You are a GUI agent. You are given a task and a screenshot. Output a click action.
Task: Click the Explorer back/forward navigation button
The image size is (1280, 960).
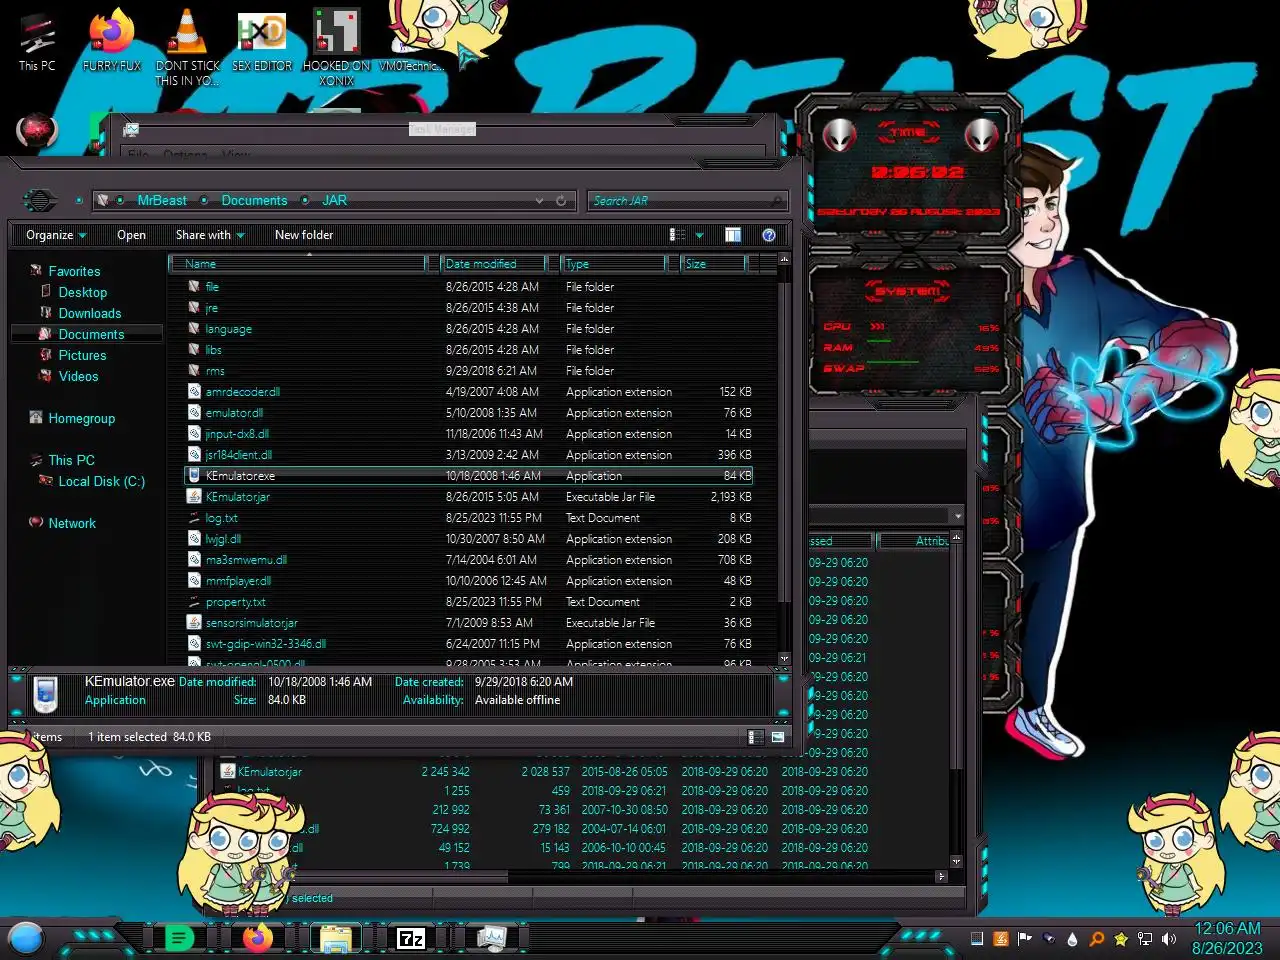coord(40,201)
